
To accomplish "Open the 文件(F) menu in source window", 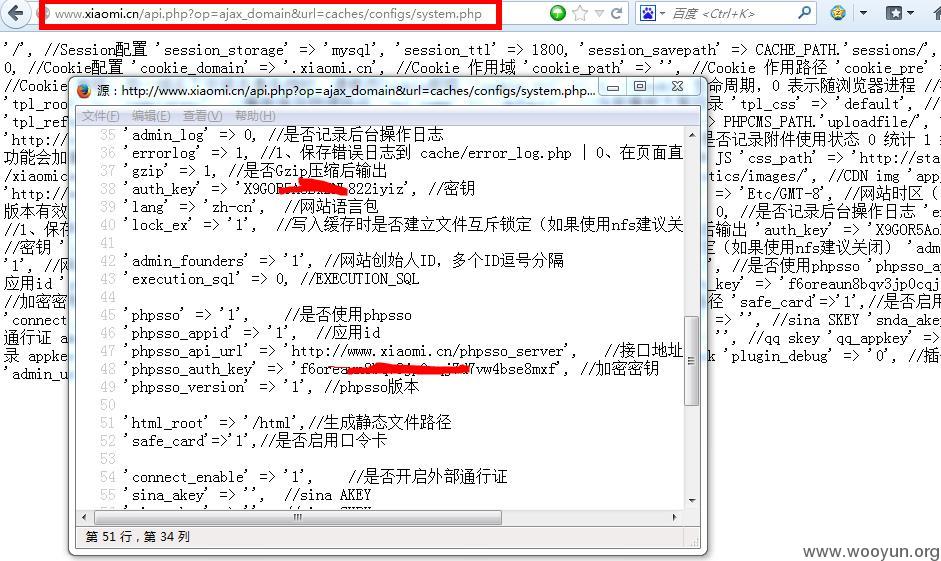I will pos(100,116).
